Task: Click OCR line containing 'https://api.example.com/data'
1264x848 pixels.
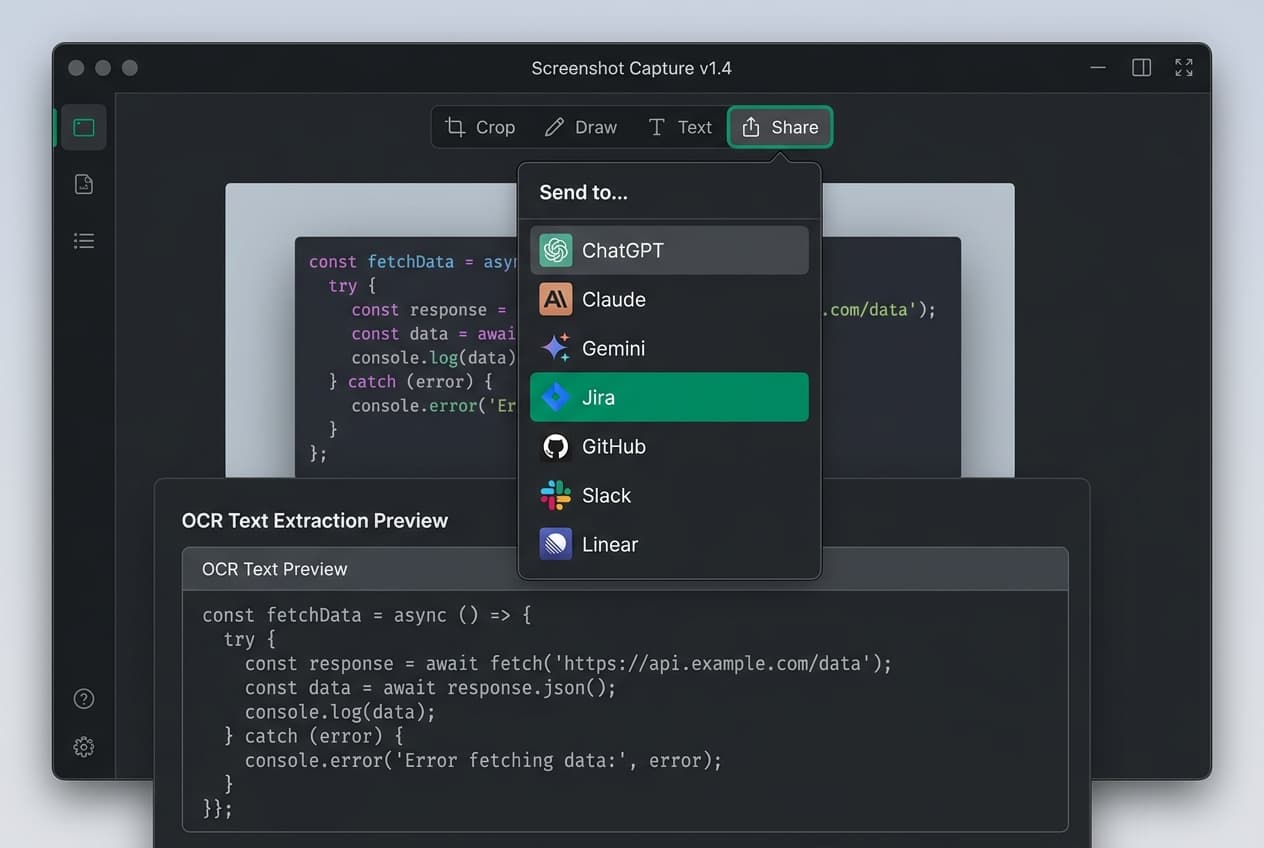Action: coord(568,664)
